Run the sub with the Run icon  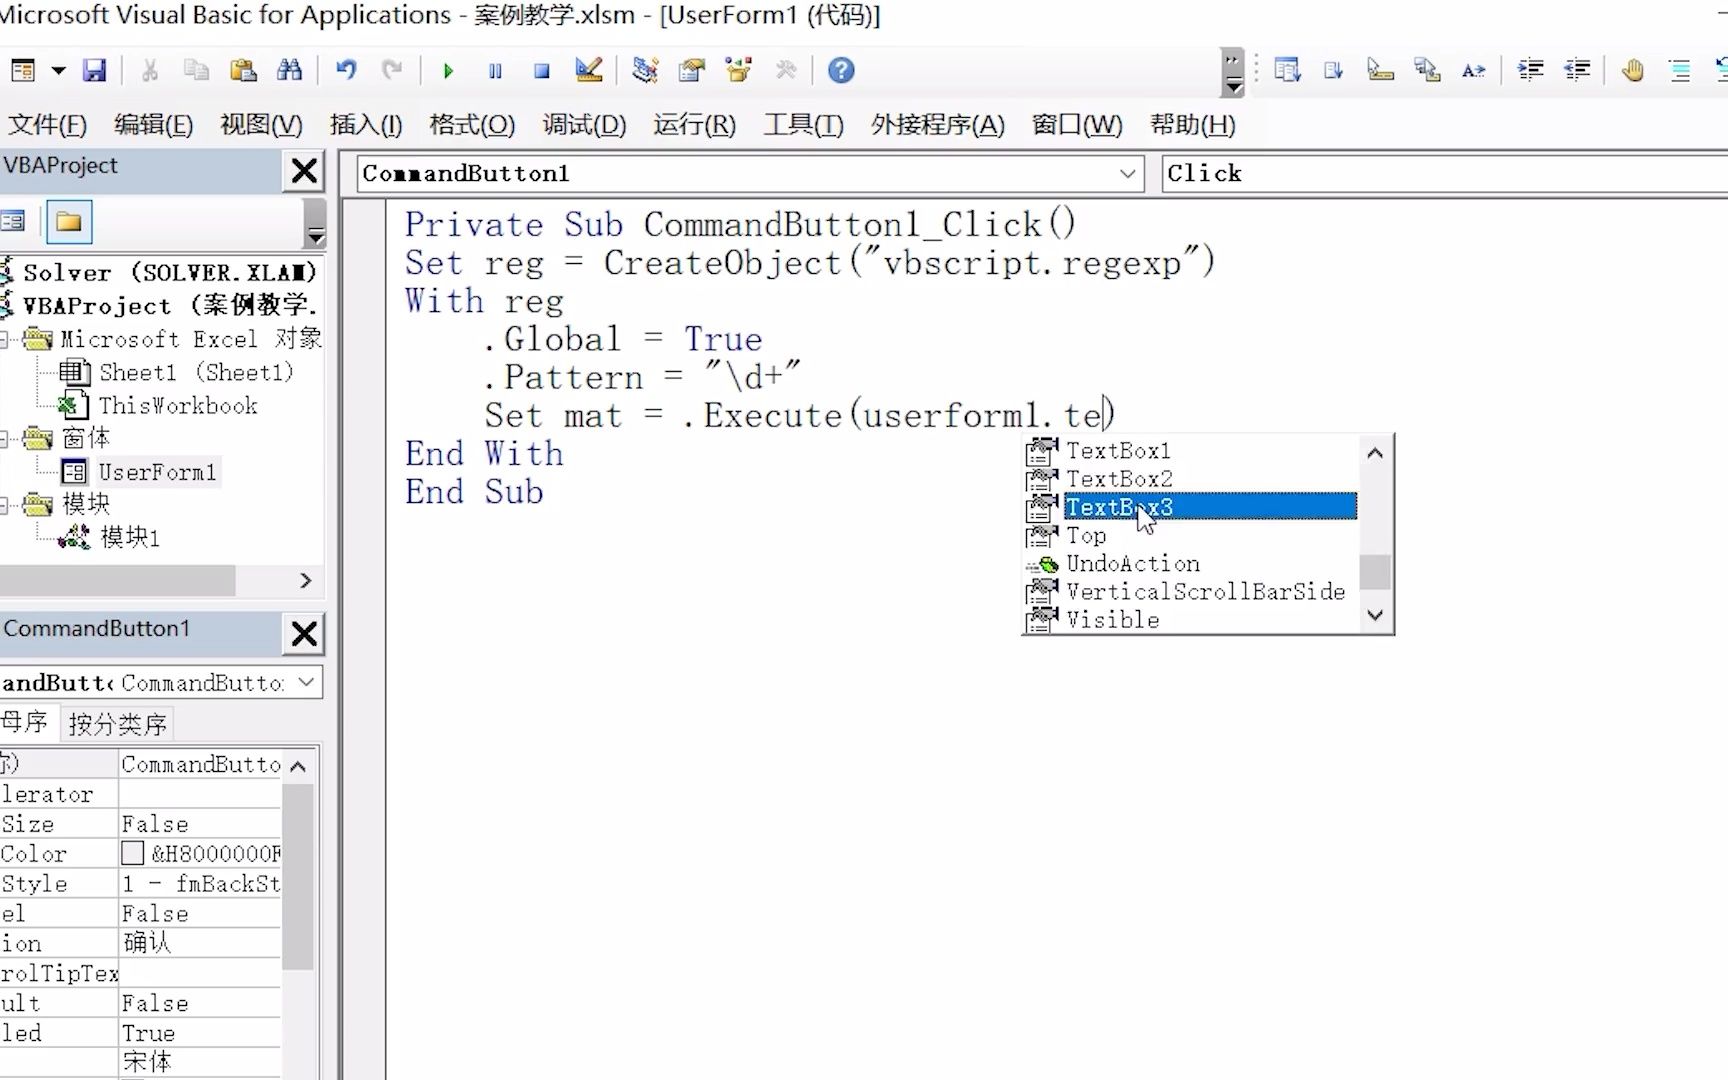coord(447,70)
